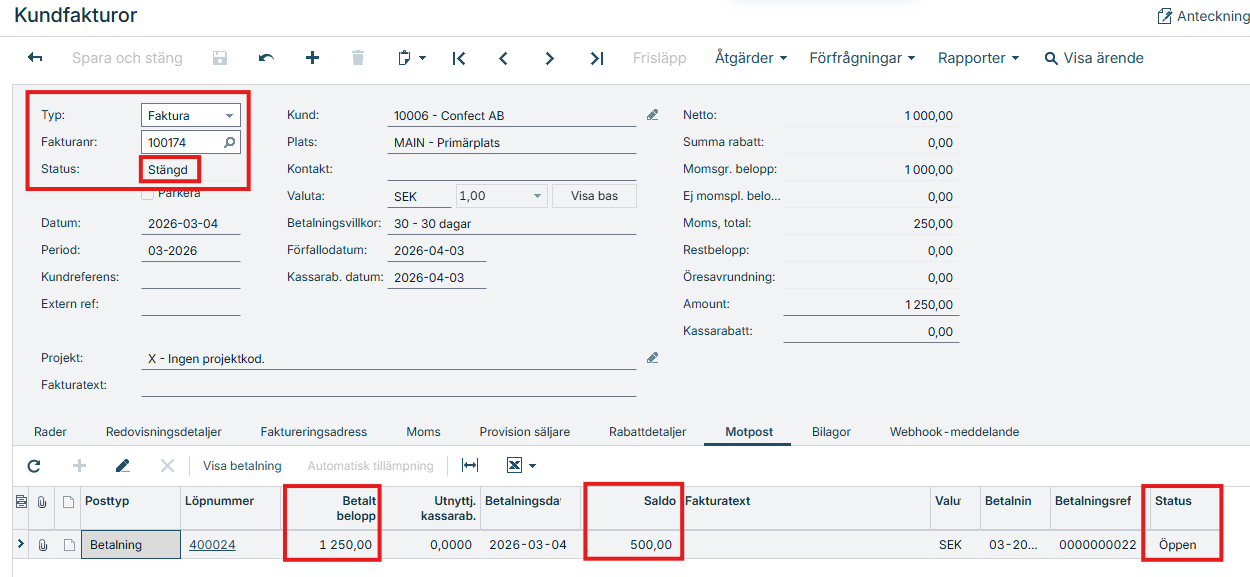The height and width of the screenshot is (577, 1250).
Task: Switch to the Rader tab
Action: pyautogui.click(x=50, y=432)
